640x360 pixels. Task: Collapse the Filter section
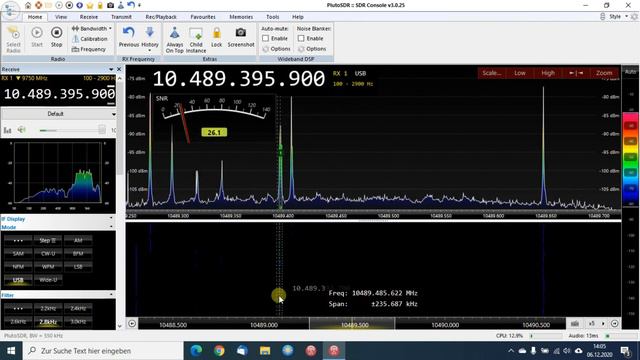[111, 294]
